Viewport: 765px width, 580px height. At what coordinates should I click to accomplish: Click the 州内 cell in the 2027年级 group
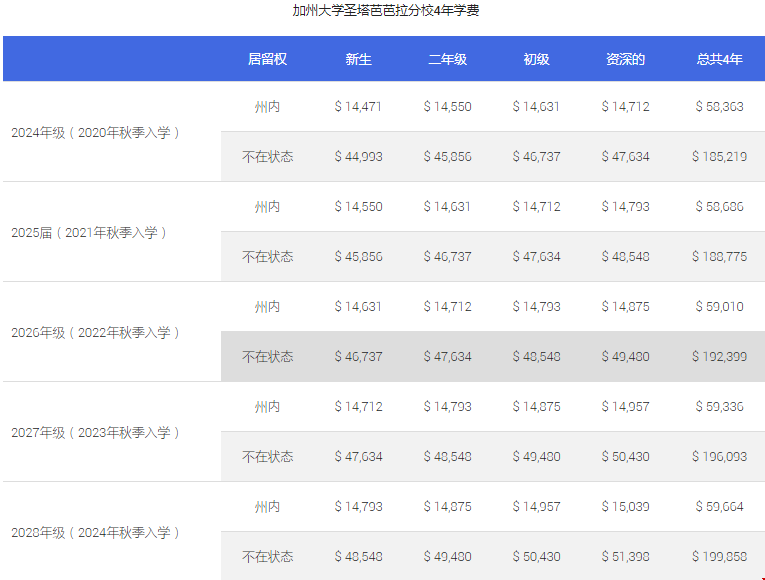click(267, 406)
